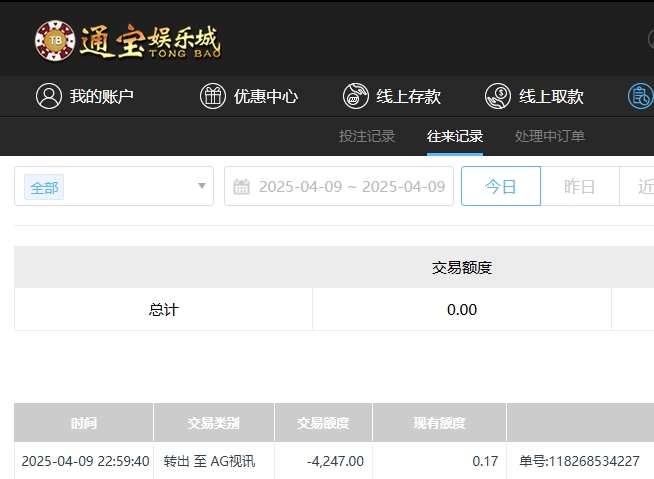654x479 pixels.
Task: Open the date range 2025-04-09 picker field
Action: click(x=339, y=186)
